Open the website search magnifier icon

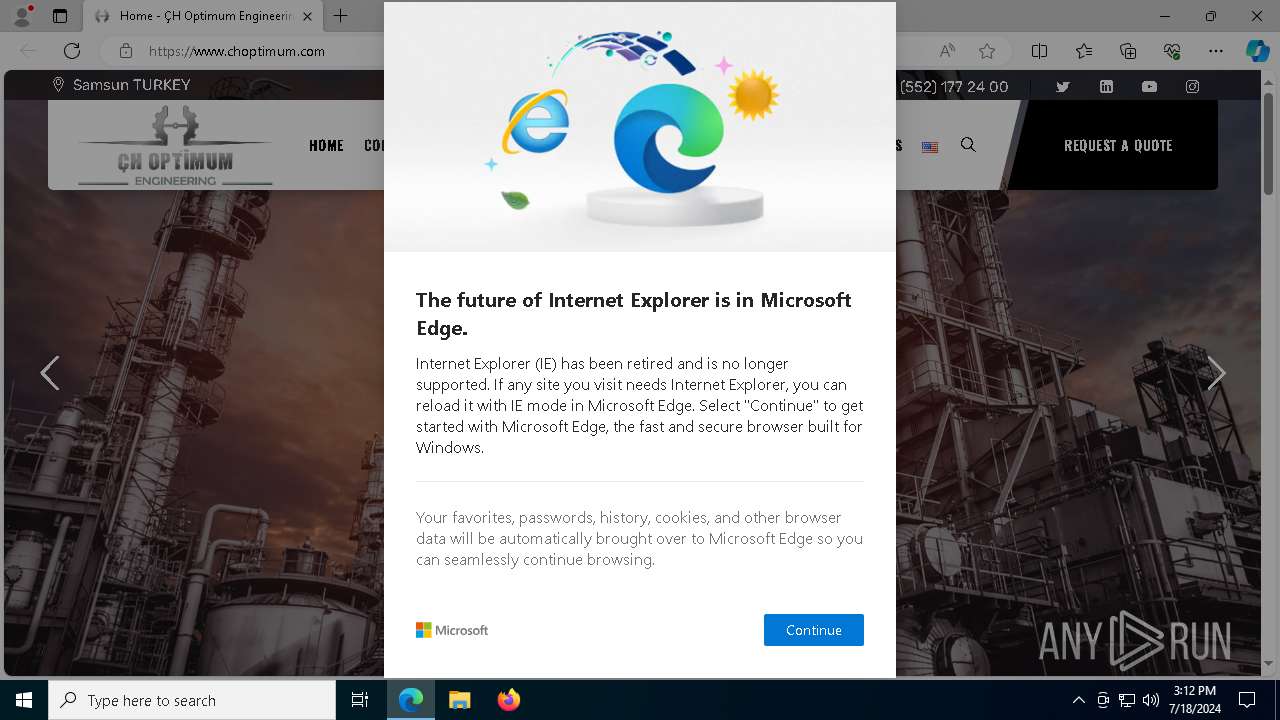click(968, 145)
